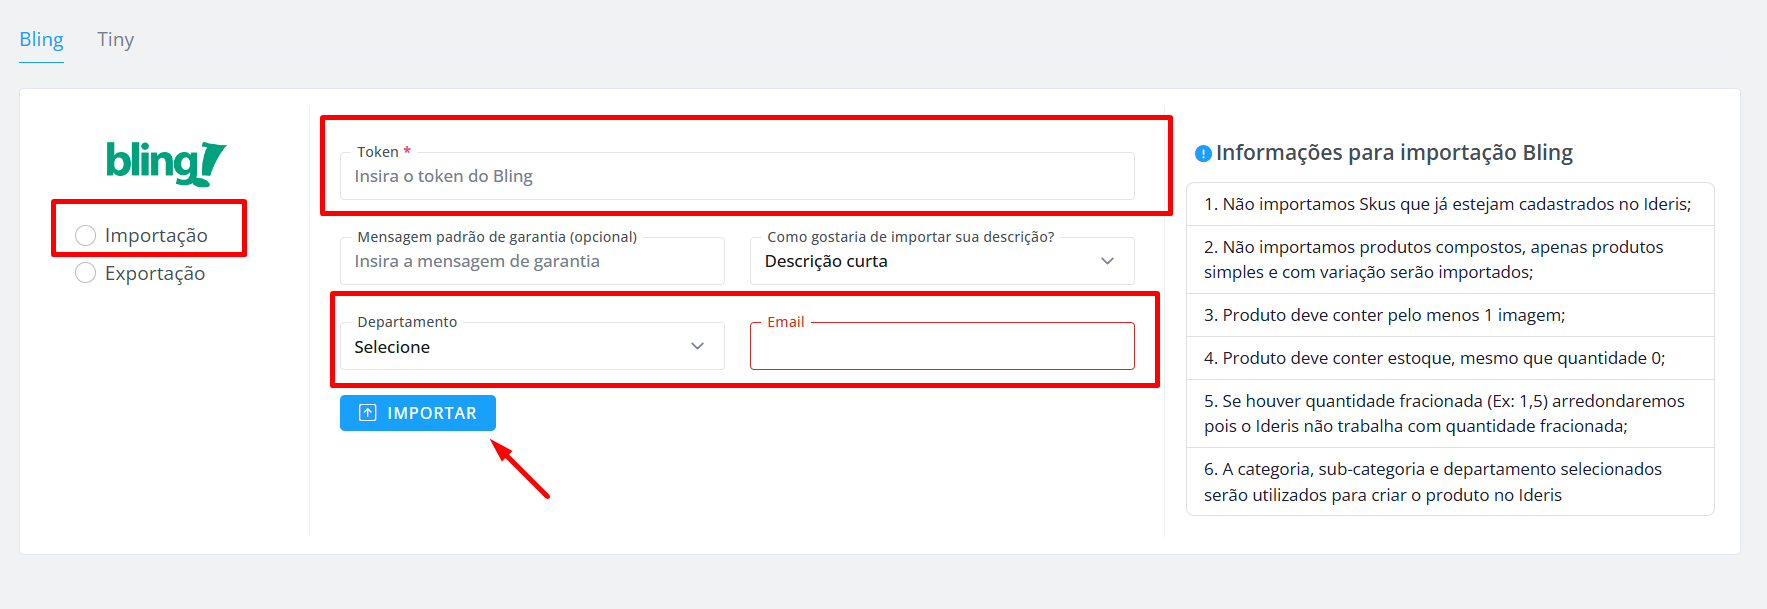Click rule 6 about categoria and departamento
This screenshot has width=1767, height=609.
[x=1450, y=482]
